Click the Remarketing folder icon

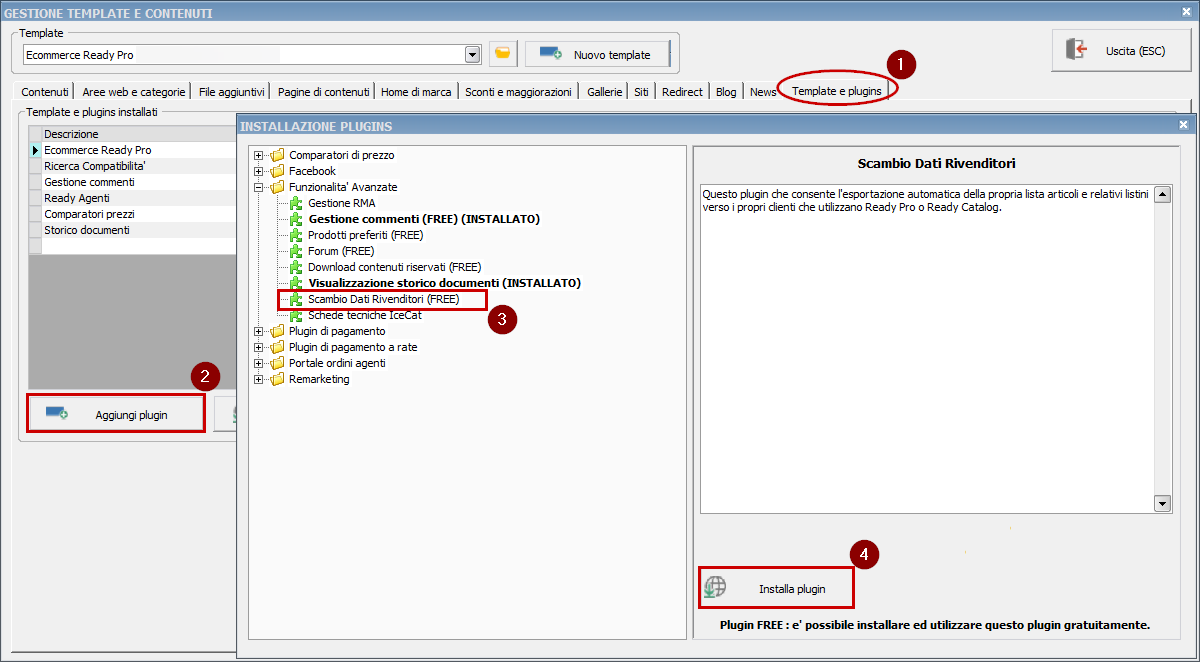(277, 379)
